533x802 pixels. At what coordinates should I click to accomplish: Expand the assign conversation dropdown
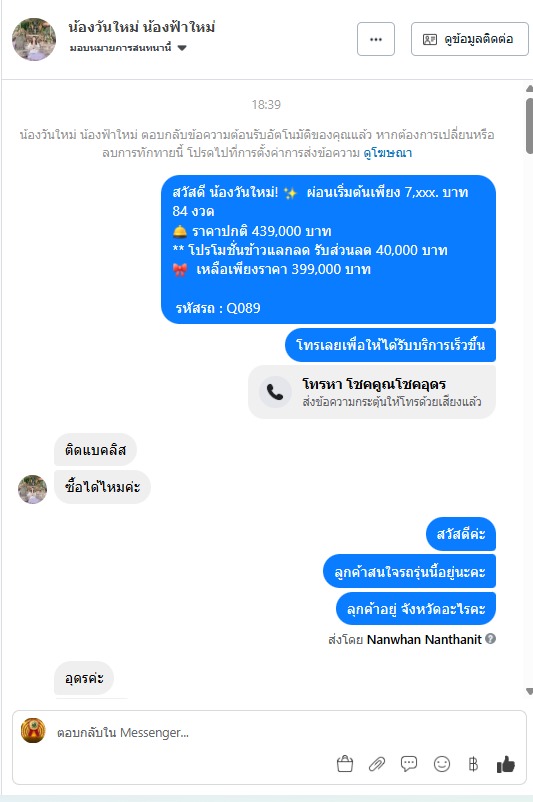[128, 48]
